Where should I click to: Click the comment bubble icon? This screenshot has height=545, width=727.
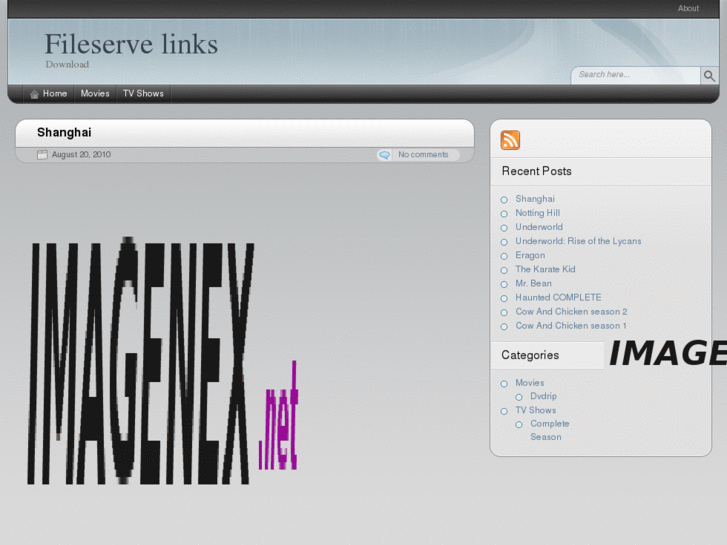pos(384,155)
